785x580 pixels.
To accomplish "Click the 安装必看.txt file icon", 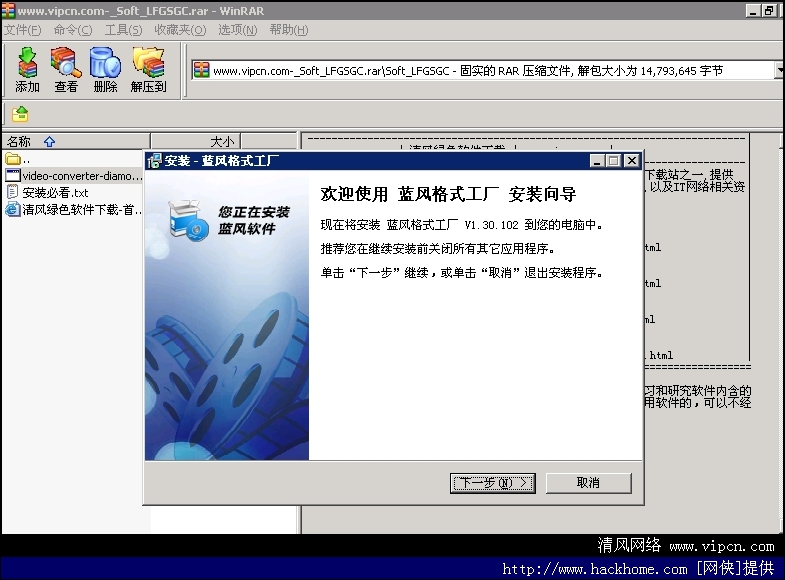I will [x=13, y=192].
